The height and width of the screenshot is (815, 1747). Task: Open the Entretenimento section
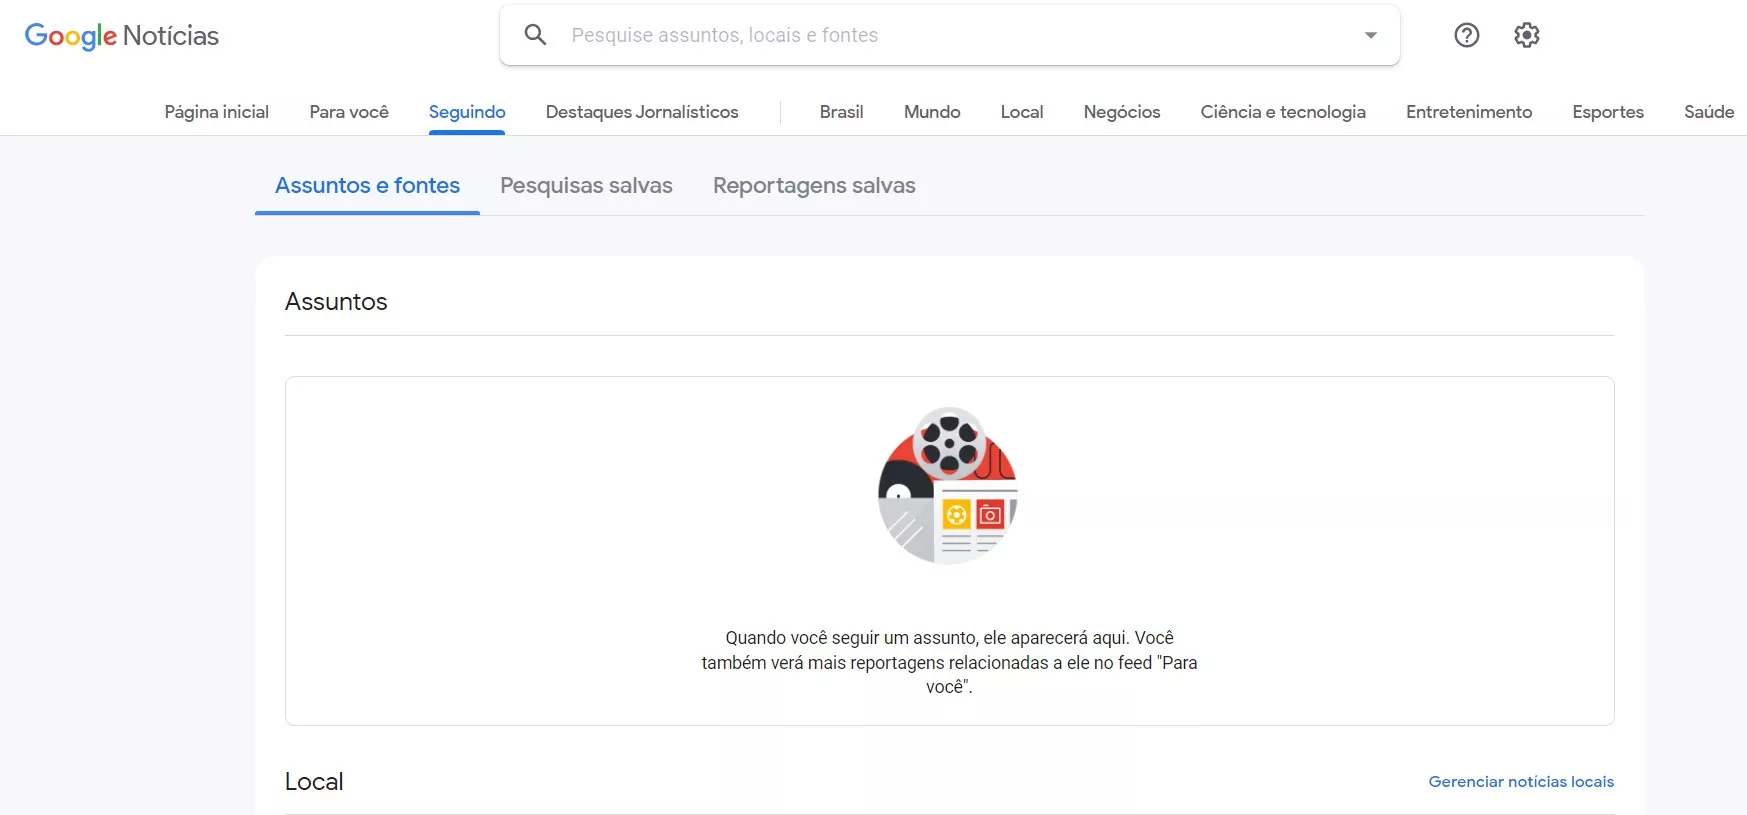1469,112
